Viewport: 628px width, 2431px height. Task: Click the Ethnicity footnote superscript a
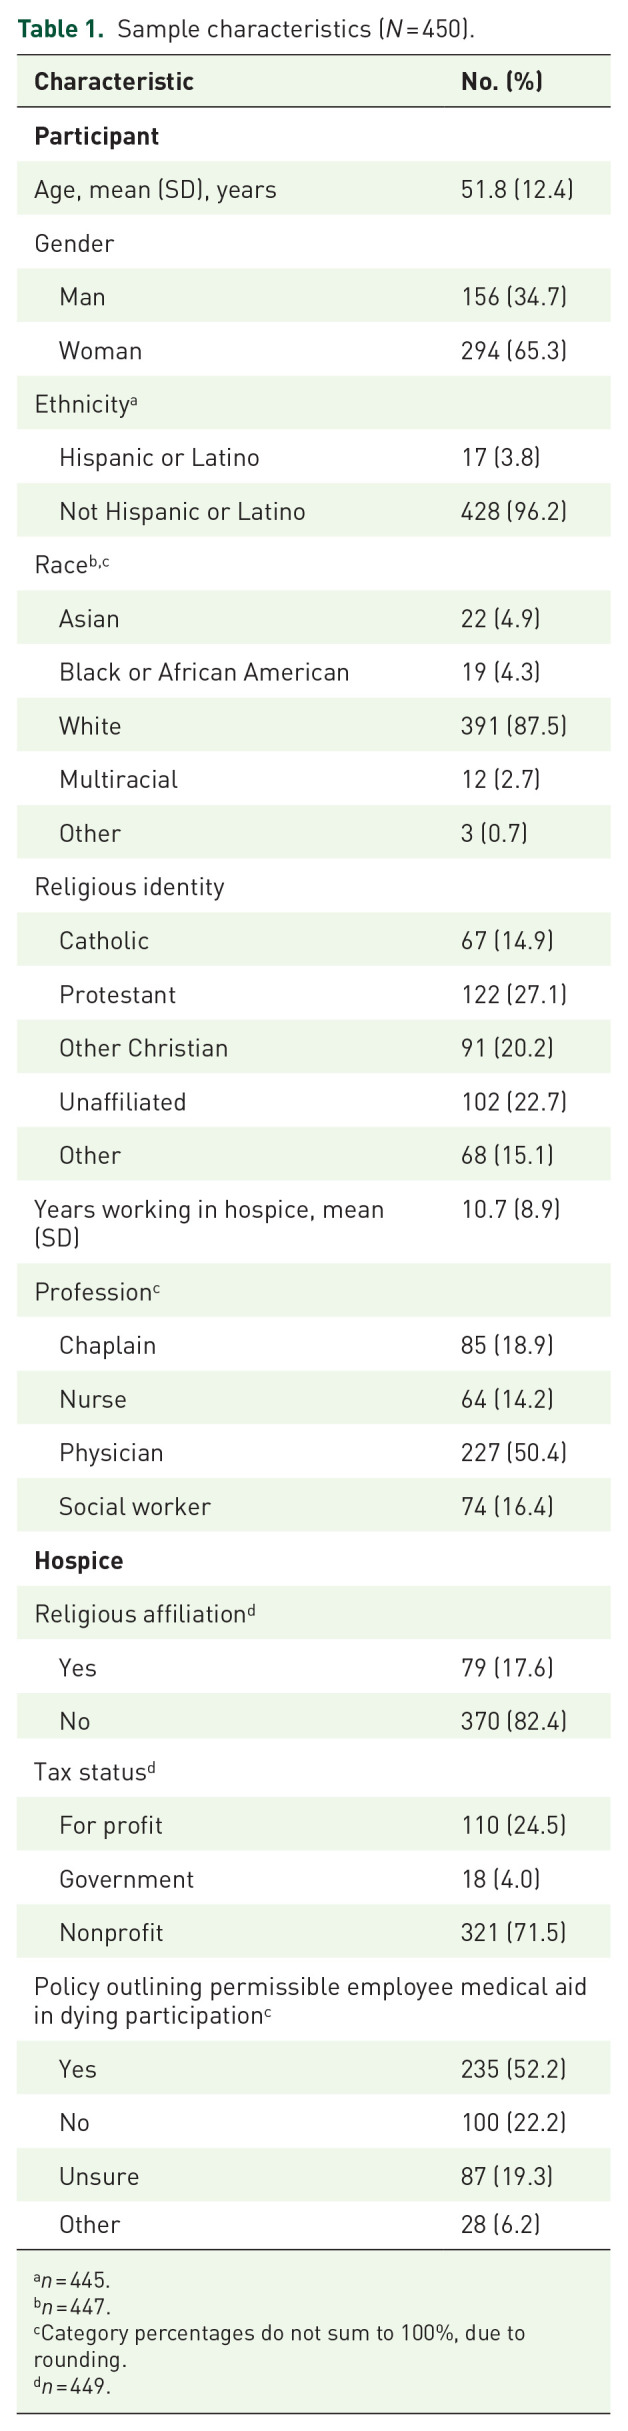point(133,399)
